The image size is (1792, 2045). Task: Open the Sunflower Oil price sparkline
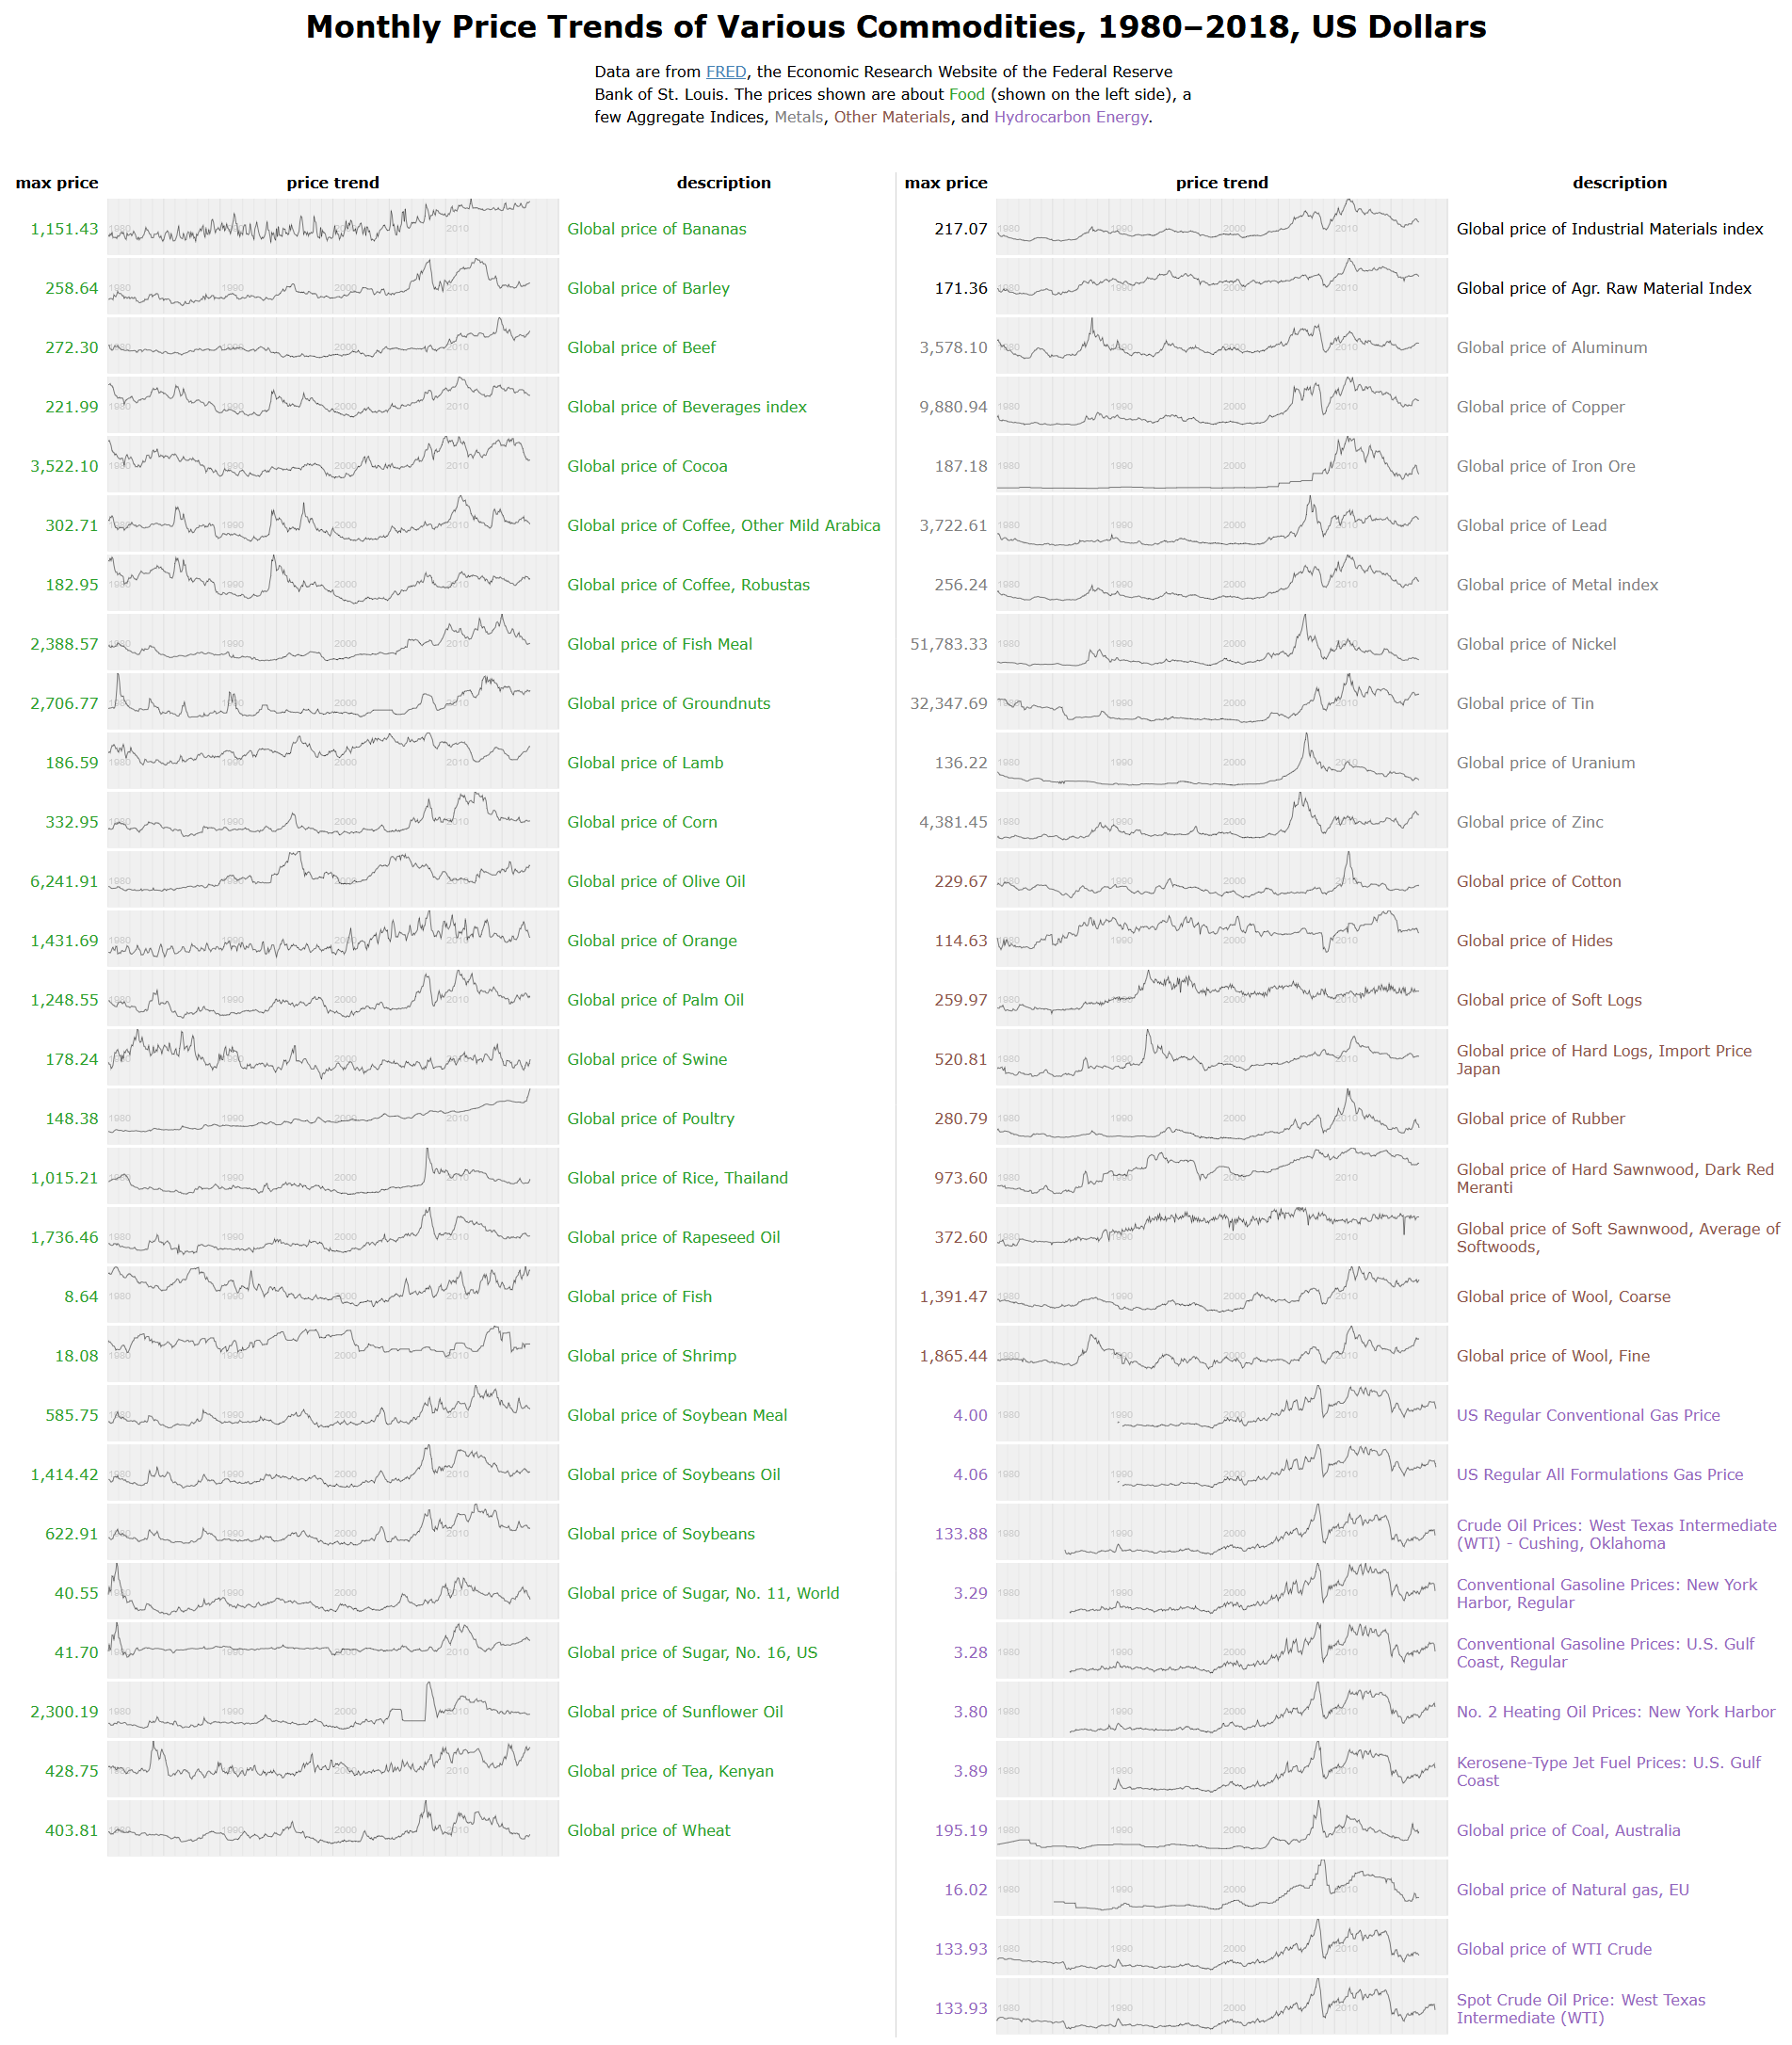(x=332, y=1711)
